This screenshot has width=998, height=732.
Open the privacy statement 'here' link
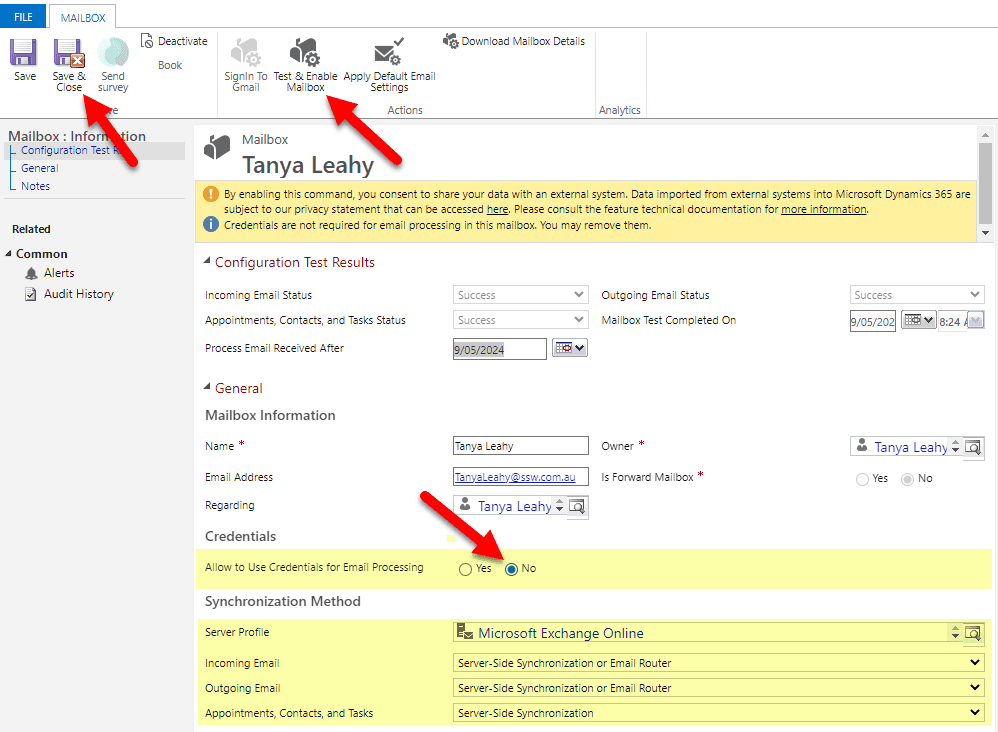click(497, 210)
